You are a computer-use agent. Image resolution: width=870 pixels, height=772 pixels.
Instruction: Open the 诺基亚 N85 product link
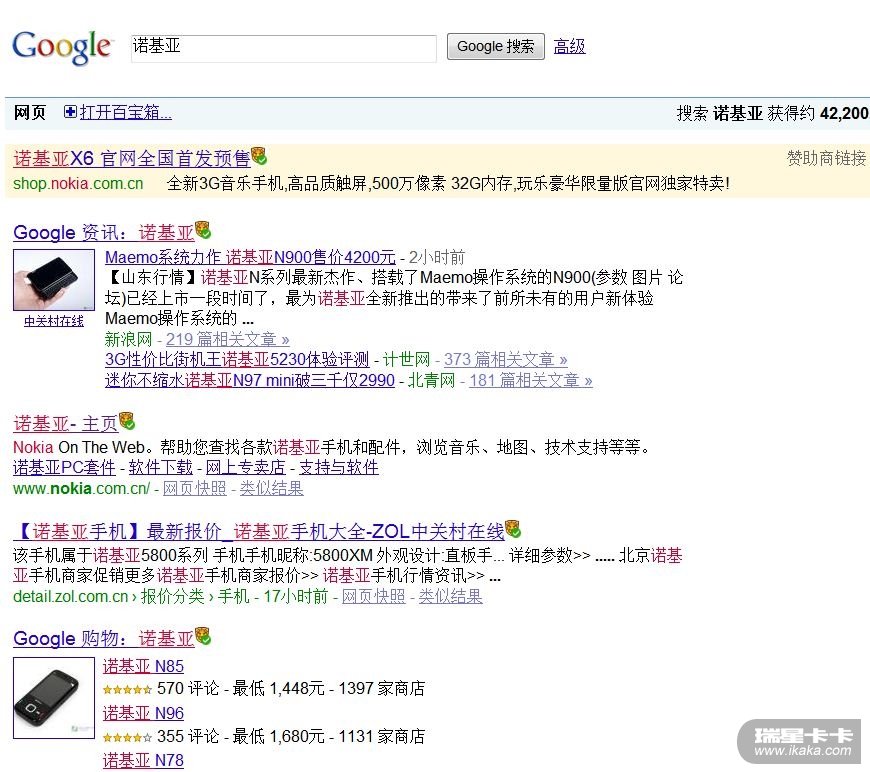pos(143,666)
